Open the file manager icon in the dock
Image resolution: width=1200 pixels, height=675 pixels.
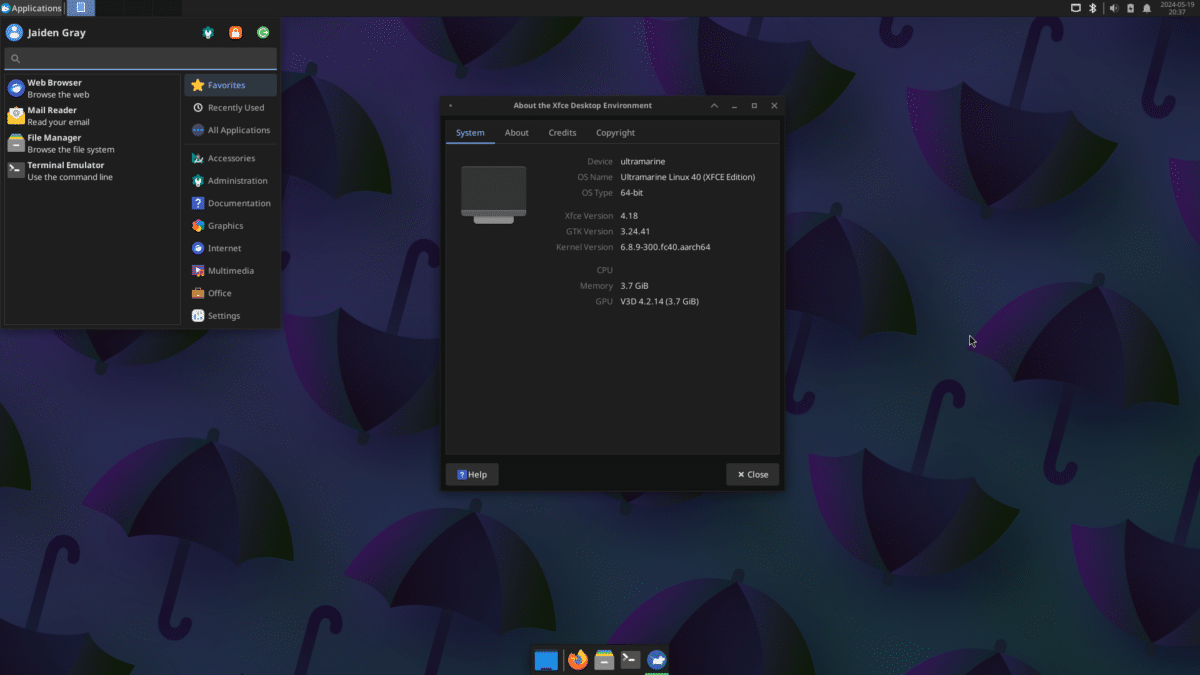tap(604, 659)
